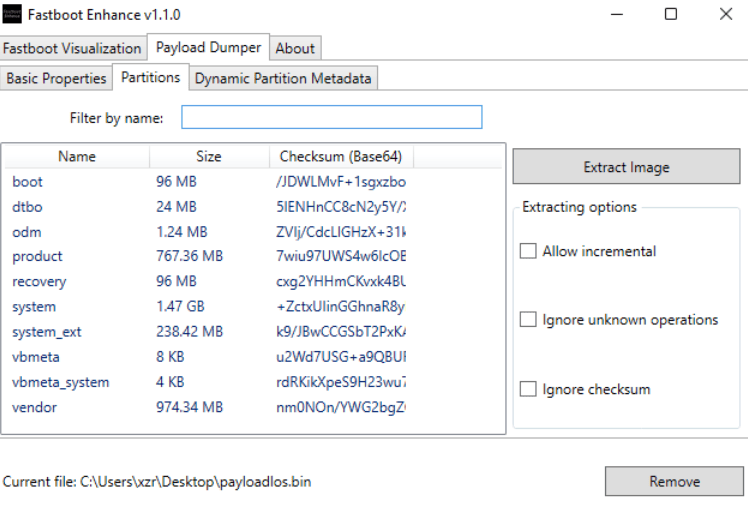Click the 1.24 MB size cell
The width and height of the screenshot is (748, 521).
point(182,232)
